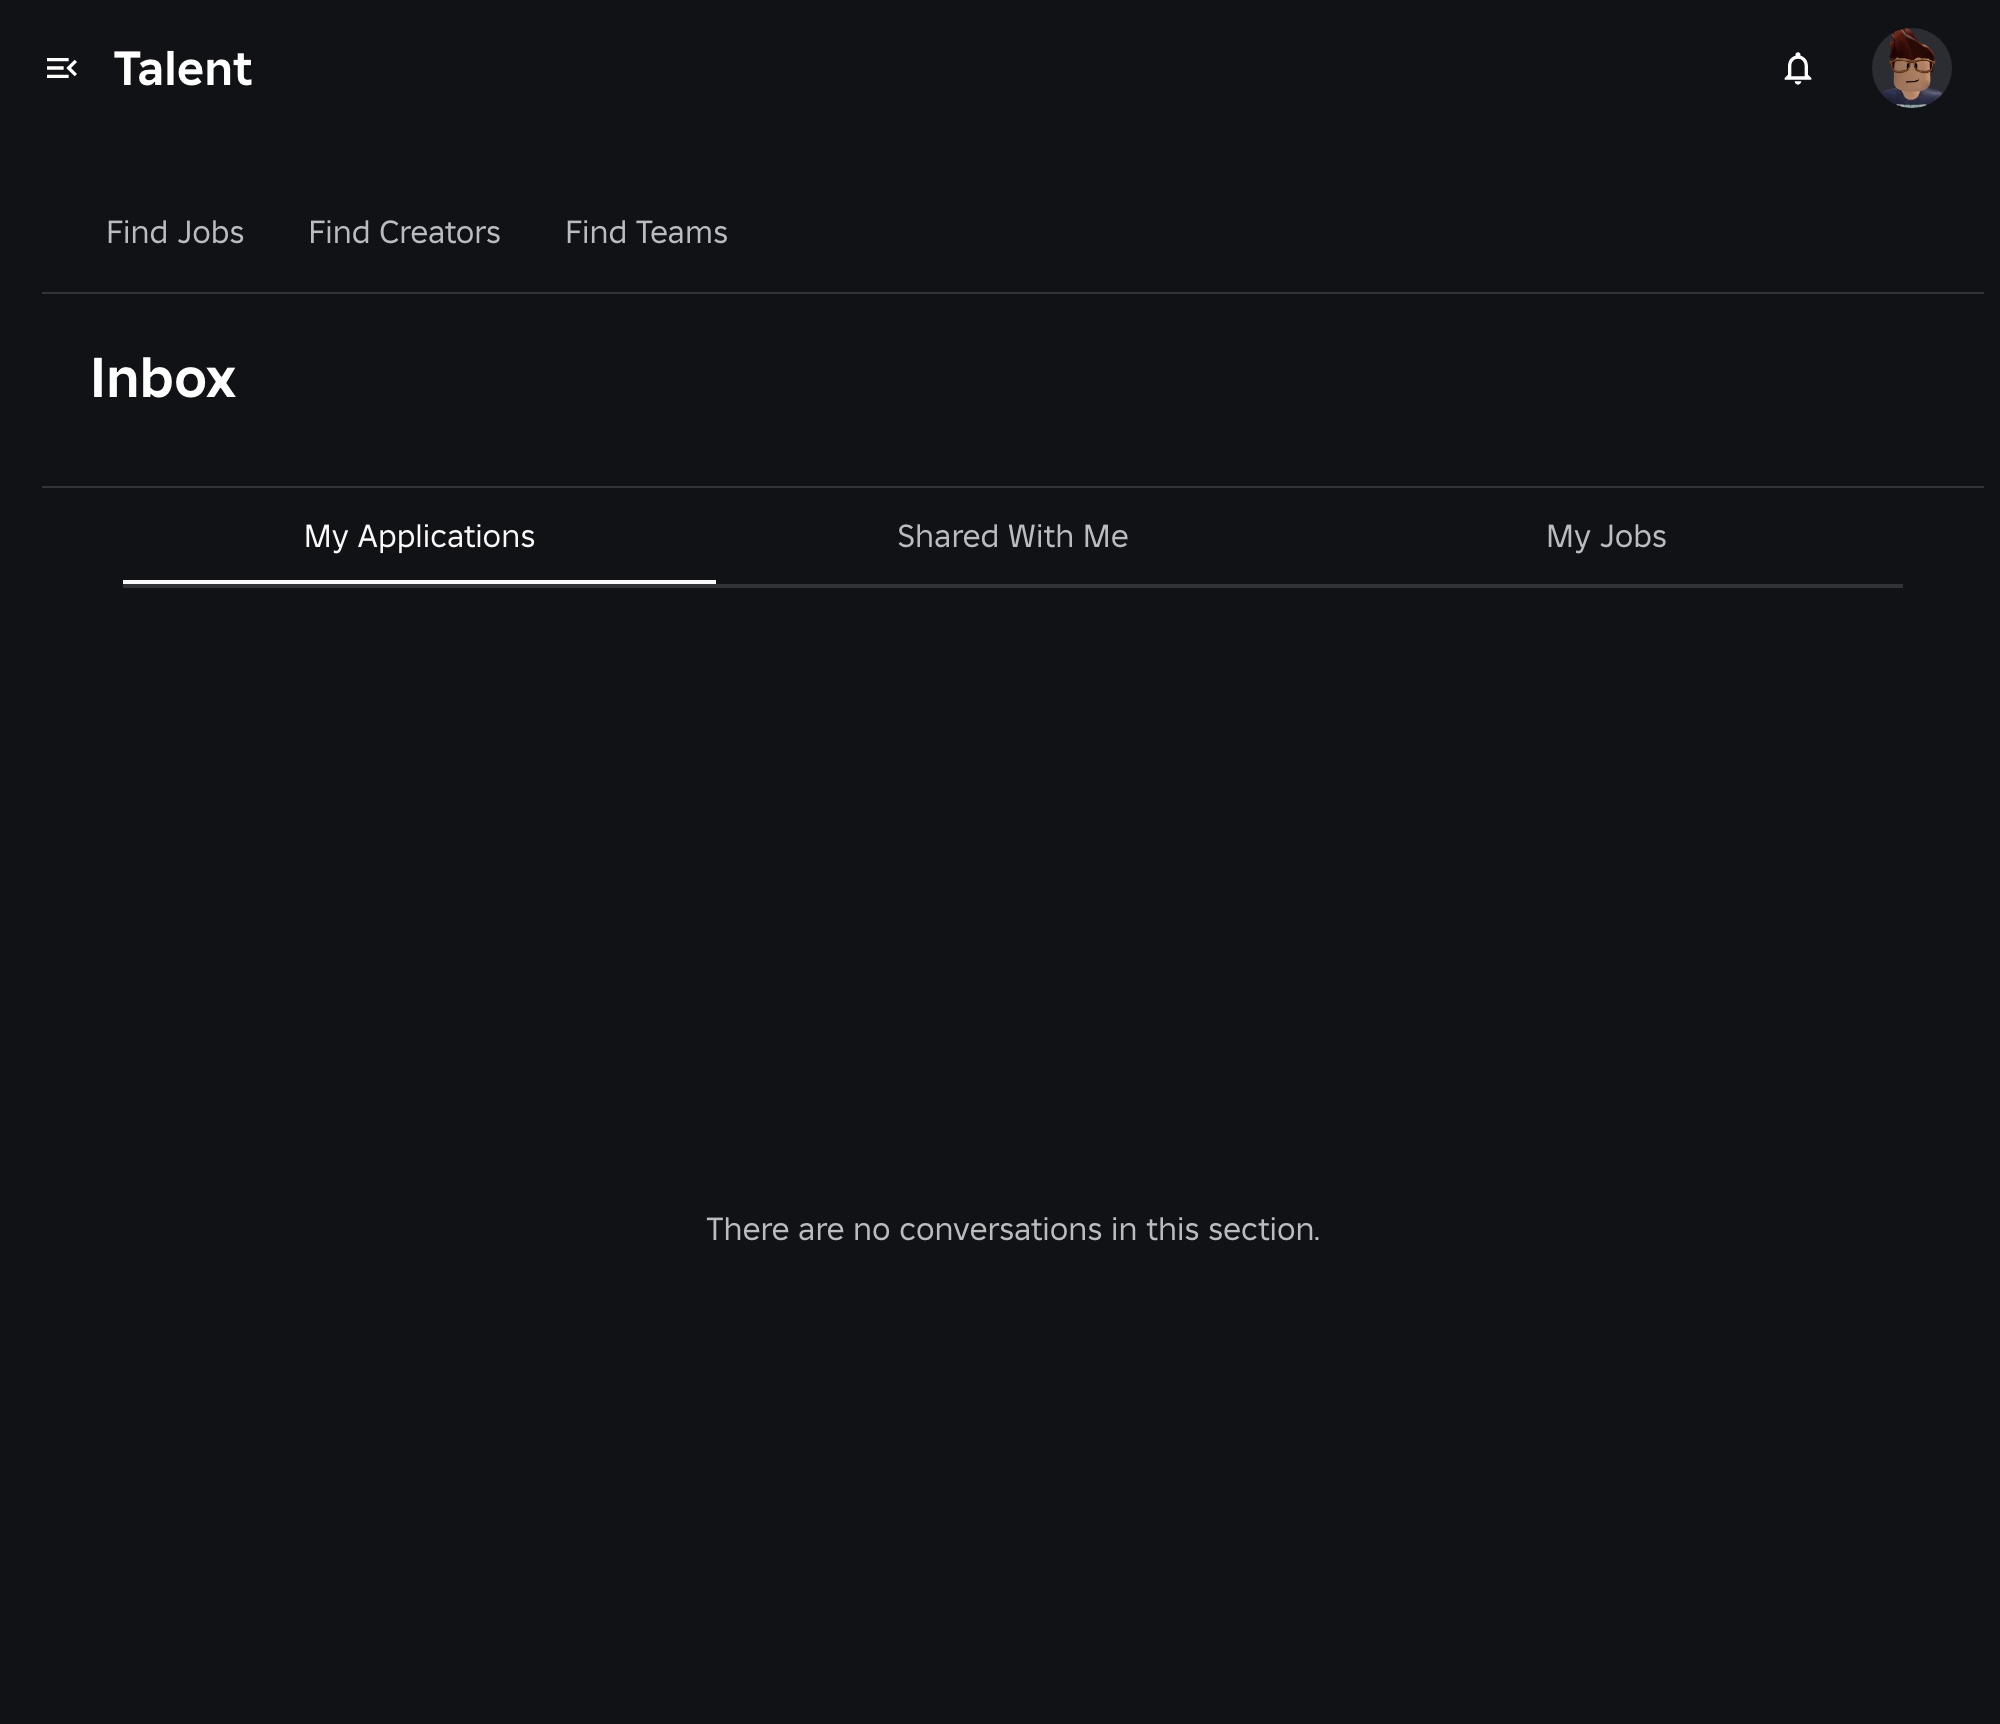
Task: Click the no conversations empty-state message
Action: click(x=1012, y=1229)
